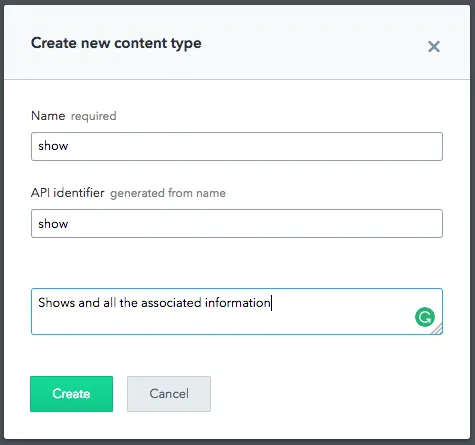Click the blank space between API field and description
475x445 pixels.
(x=237, y=263)
